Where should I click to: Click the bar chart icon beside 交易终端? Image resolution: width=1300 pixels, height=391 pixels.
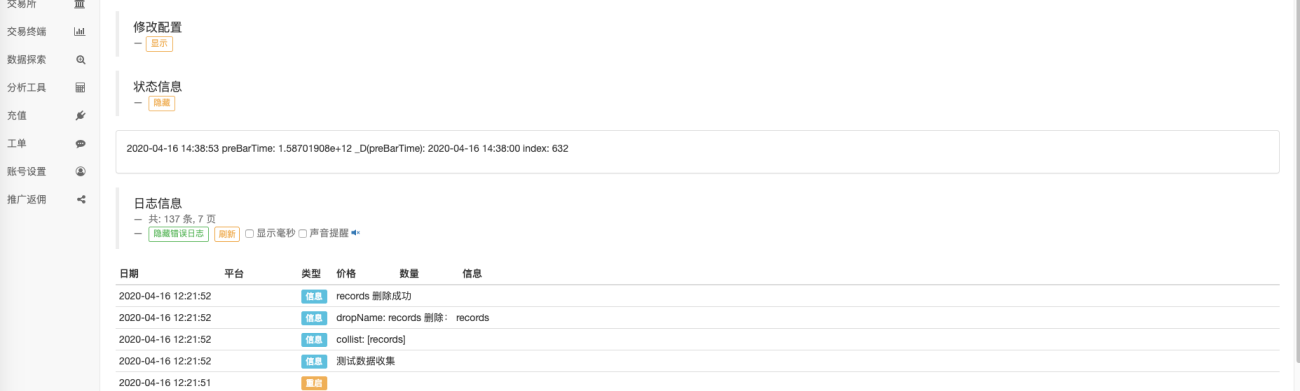[x=80, y=31]
